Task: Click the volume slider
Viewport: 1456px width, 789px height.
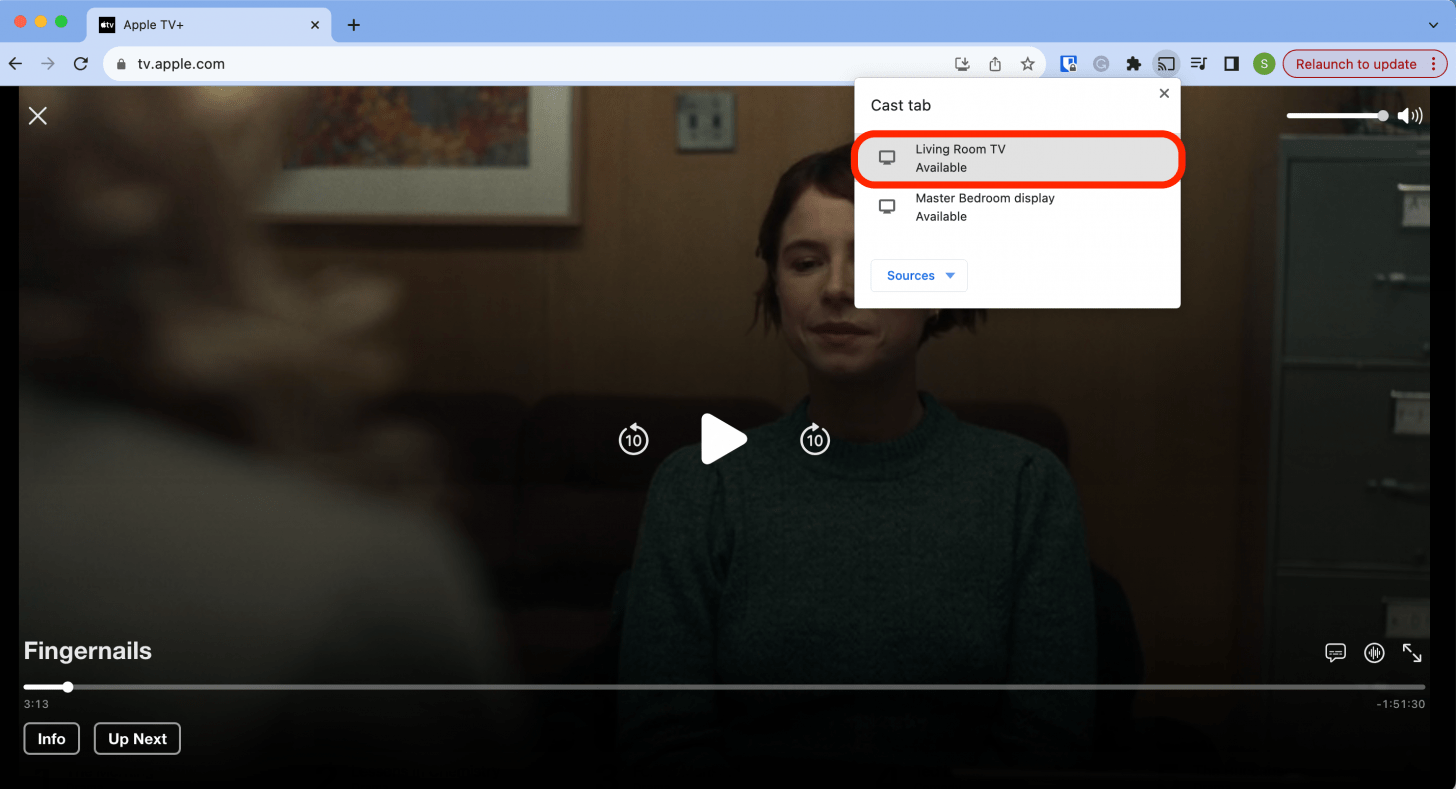Action: pyautogui.click(x=1336, y=116)
